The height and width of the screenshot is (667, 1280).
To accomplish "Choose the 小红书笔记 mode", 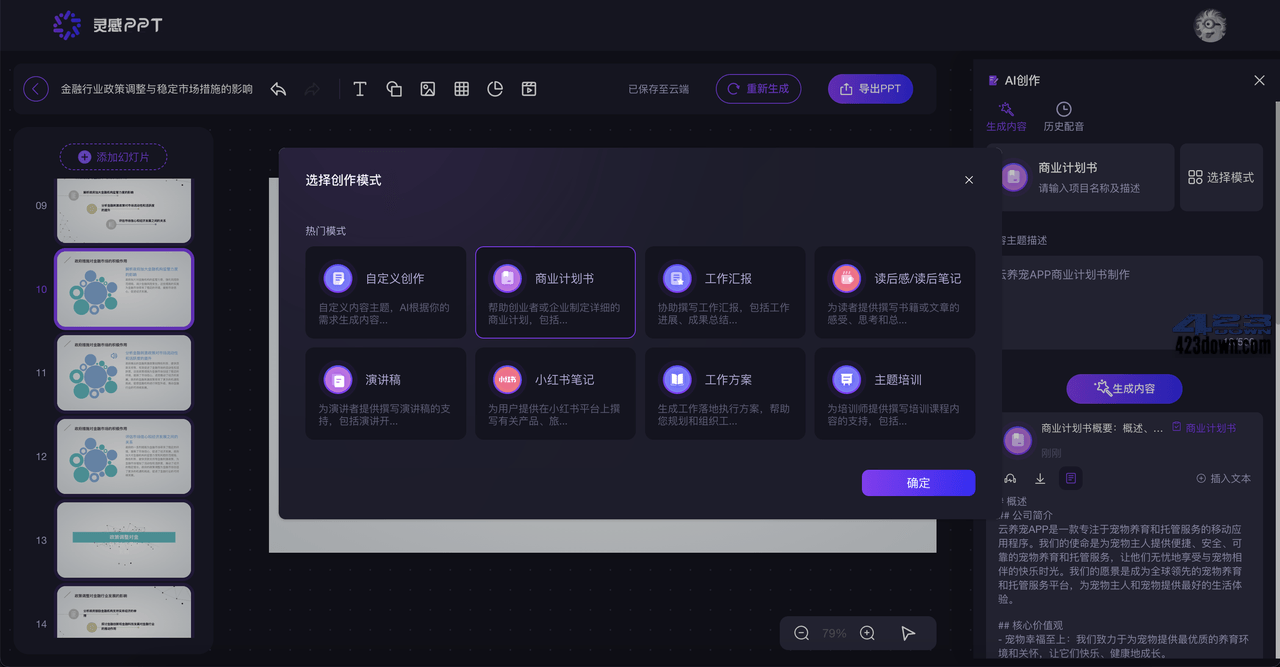I will click(555, 393).
